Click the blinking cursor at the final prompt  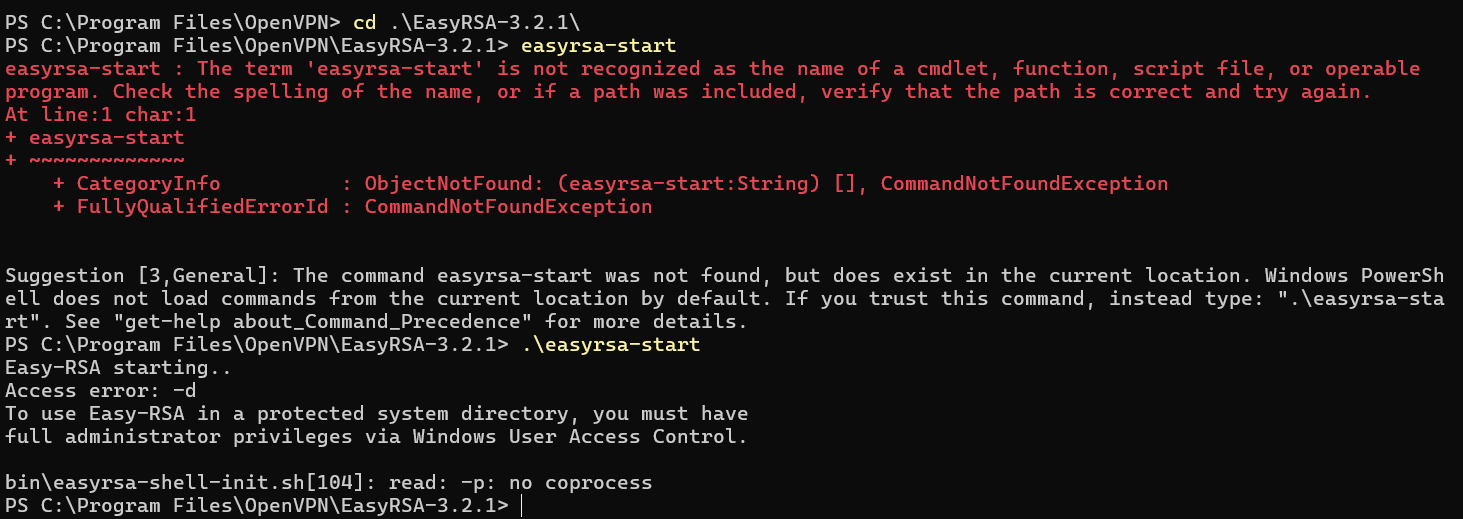click(522, 506)
